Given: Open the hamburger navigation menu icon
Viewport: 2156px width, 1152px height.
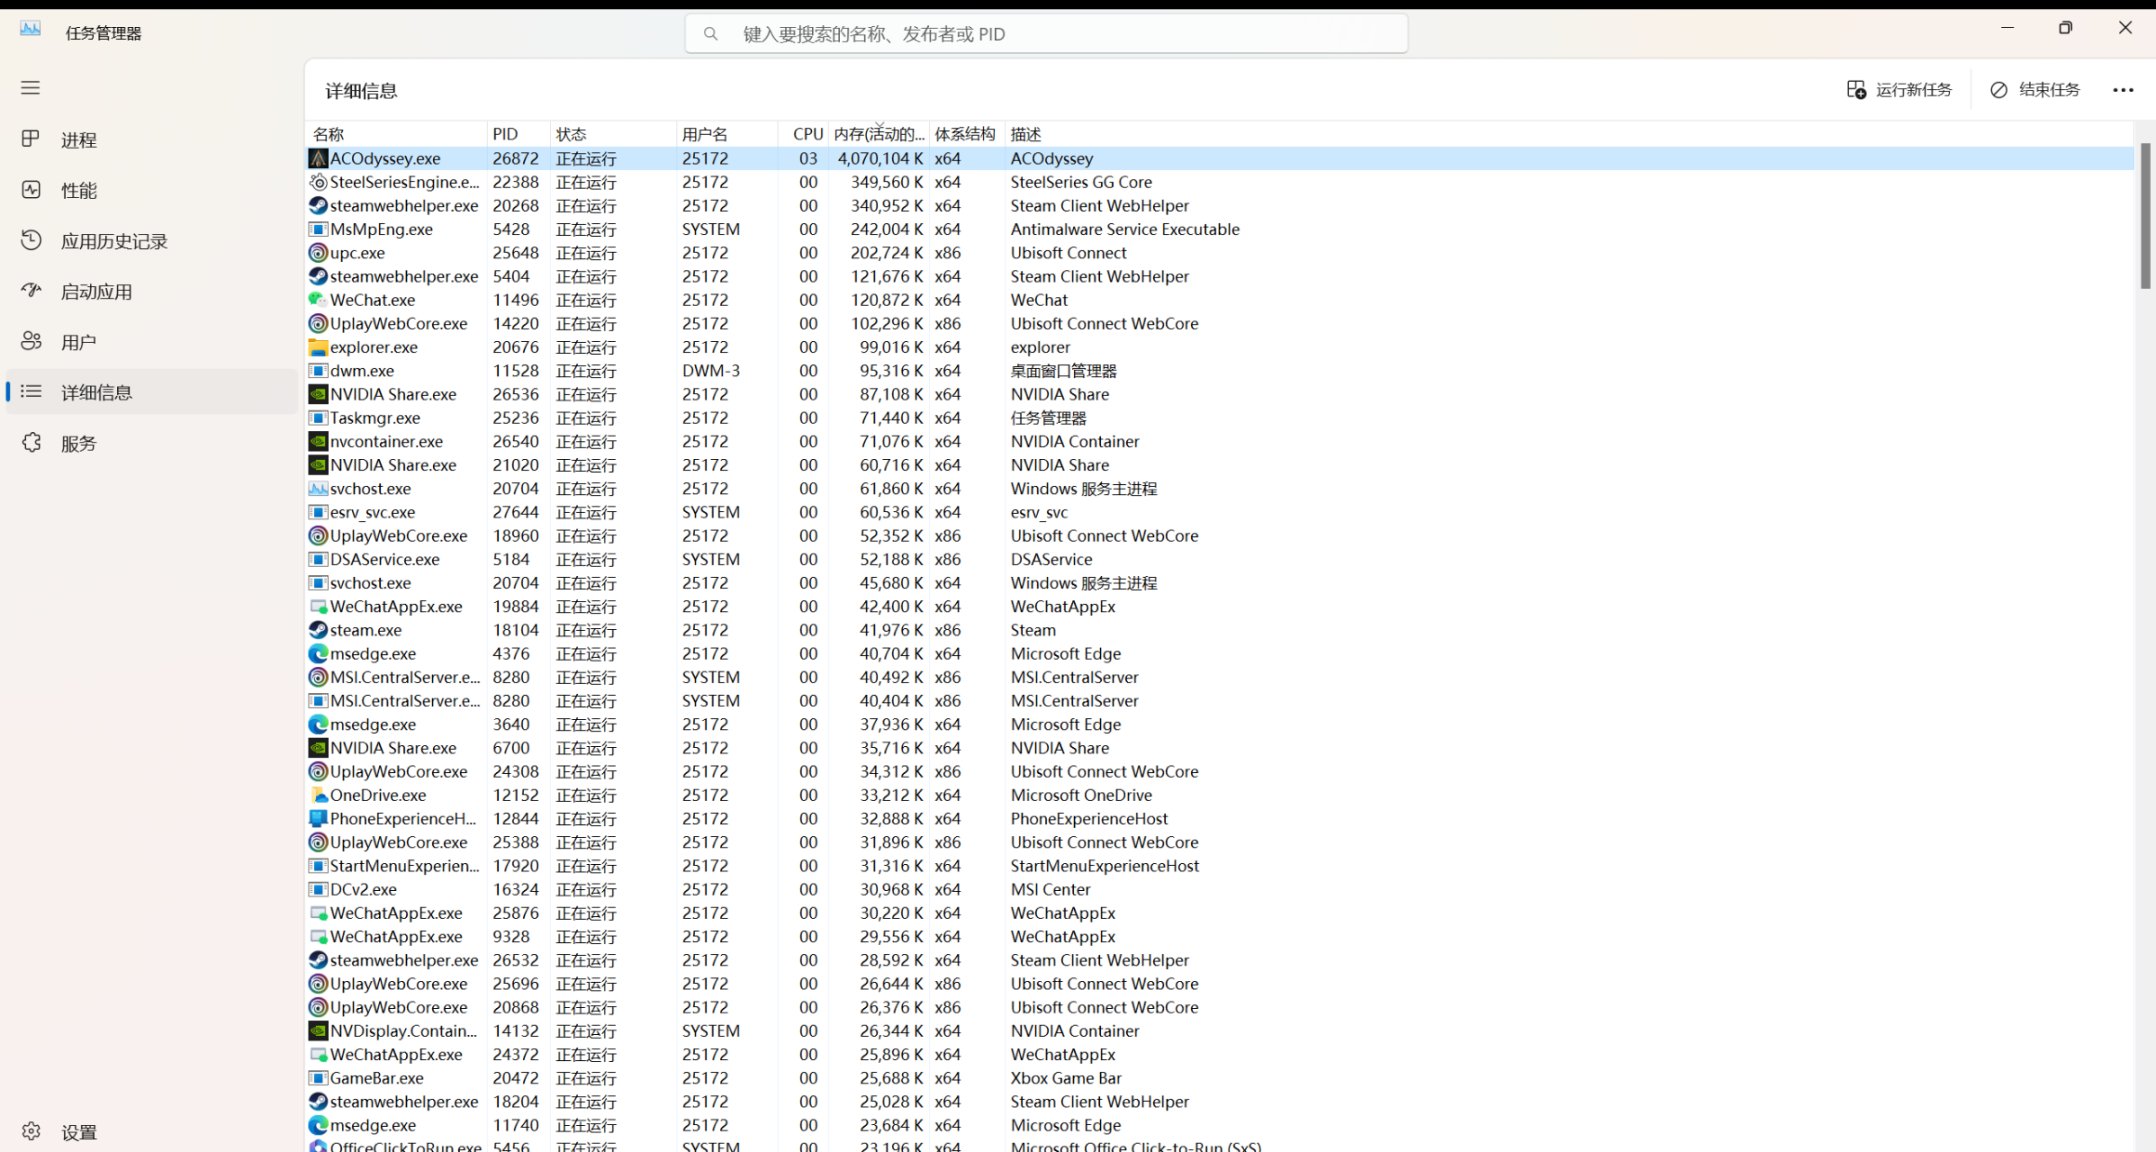Looking at the screenshot, I should [31, 88].
